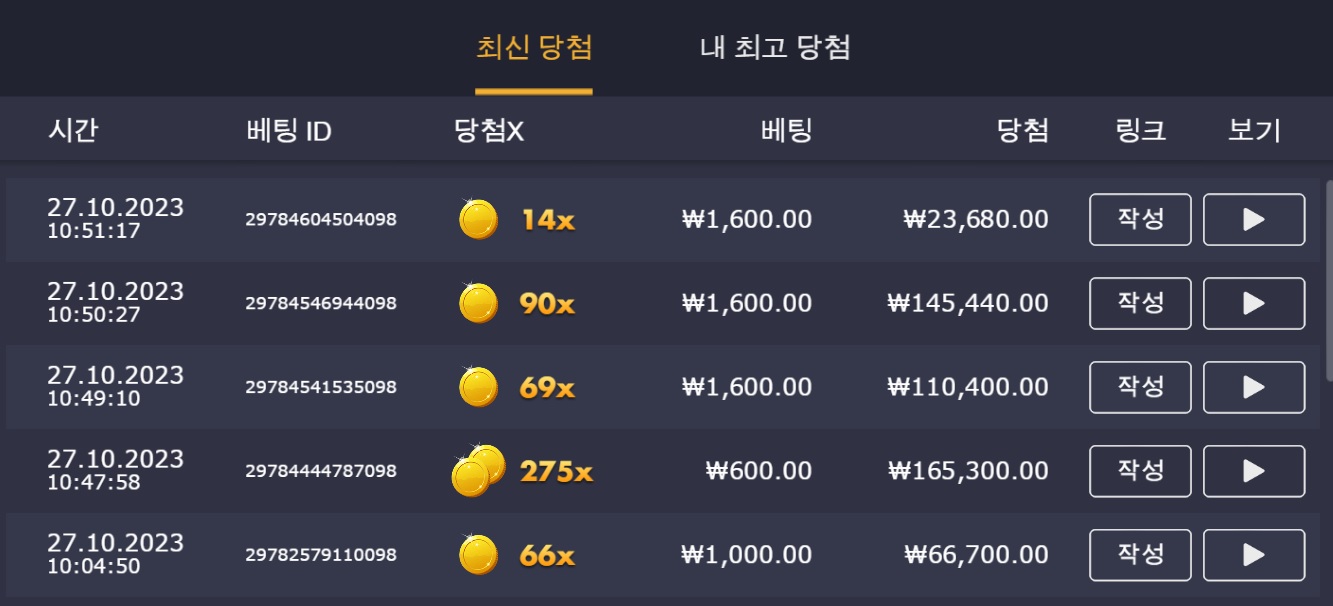This screenshot has width=1333, height=606.
Task: Switch to the 최신 당첨 tab
Action: (534, 48)
